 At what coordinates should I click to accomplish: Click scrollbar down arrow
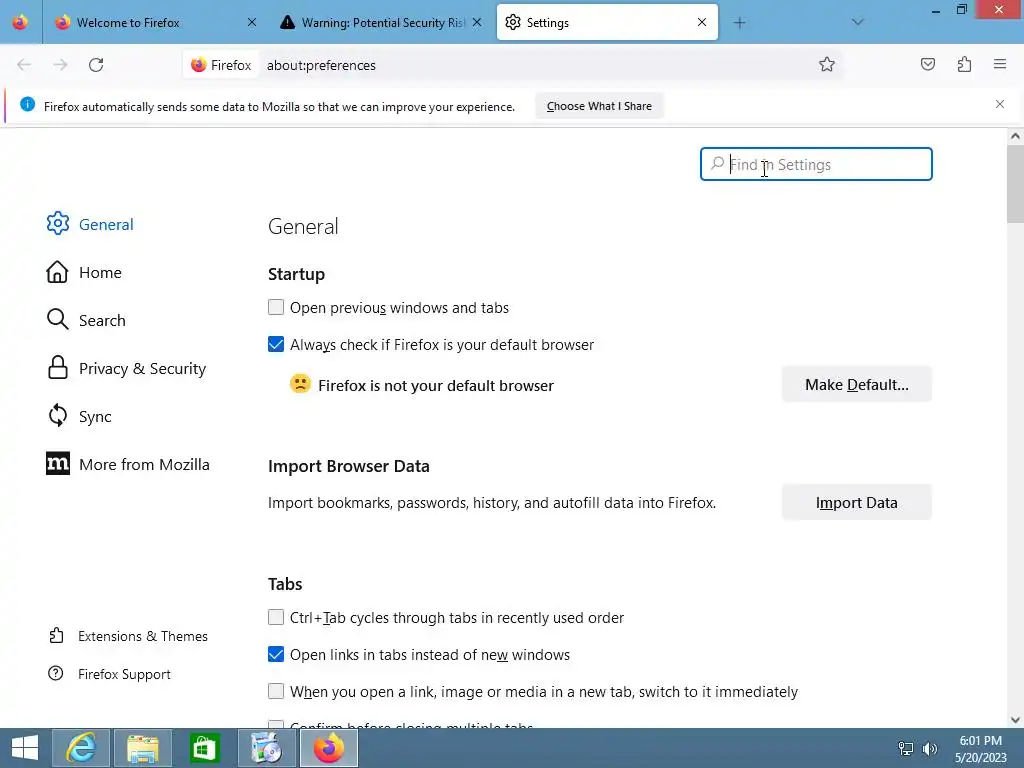coord(1015,720)
